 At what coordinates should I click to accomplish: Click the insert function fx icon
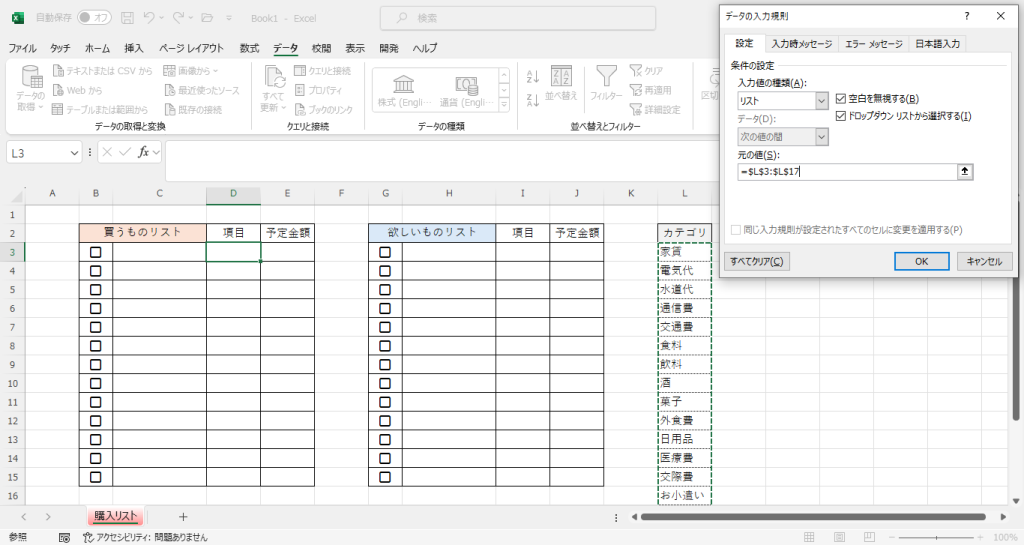(144, 152)
